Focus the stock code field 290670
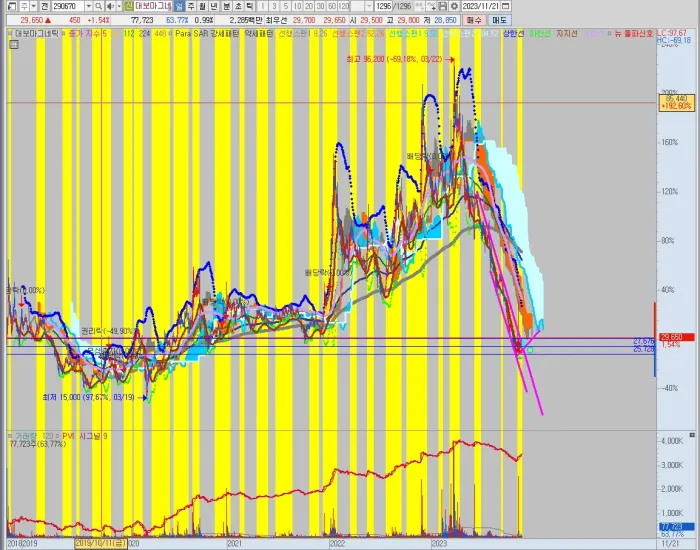This screenshot has width=700, height=550. tap(67, 6)
